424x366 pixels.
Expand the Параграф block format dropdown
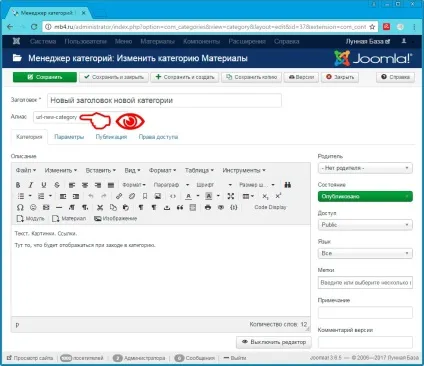(171, 185)
